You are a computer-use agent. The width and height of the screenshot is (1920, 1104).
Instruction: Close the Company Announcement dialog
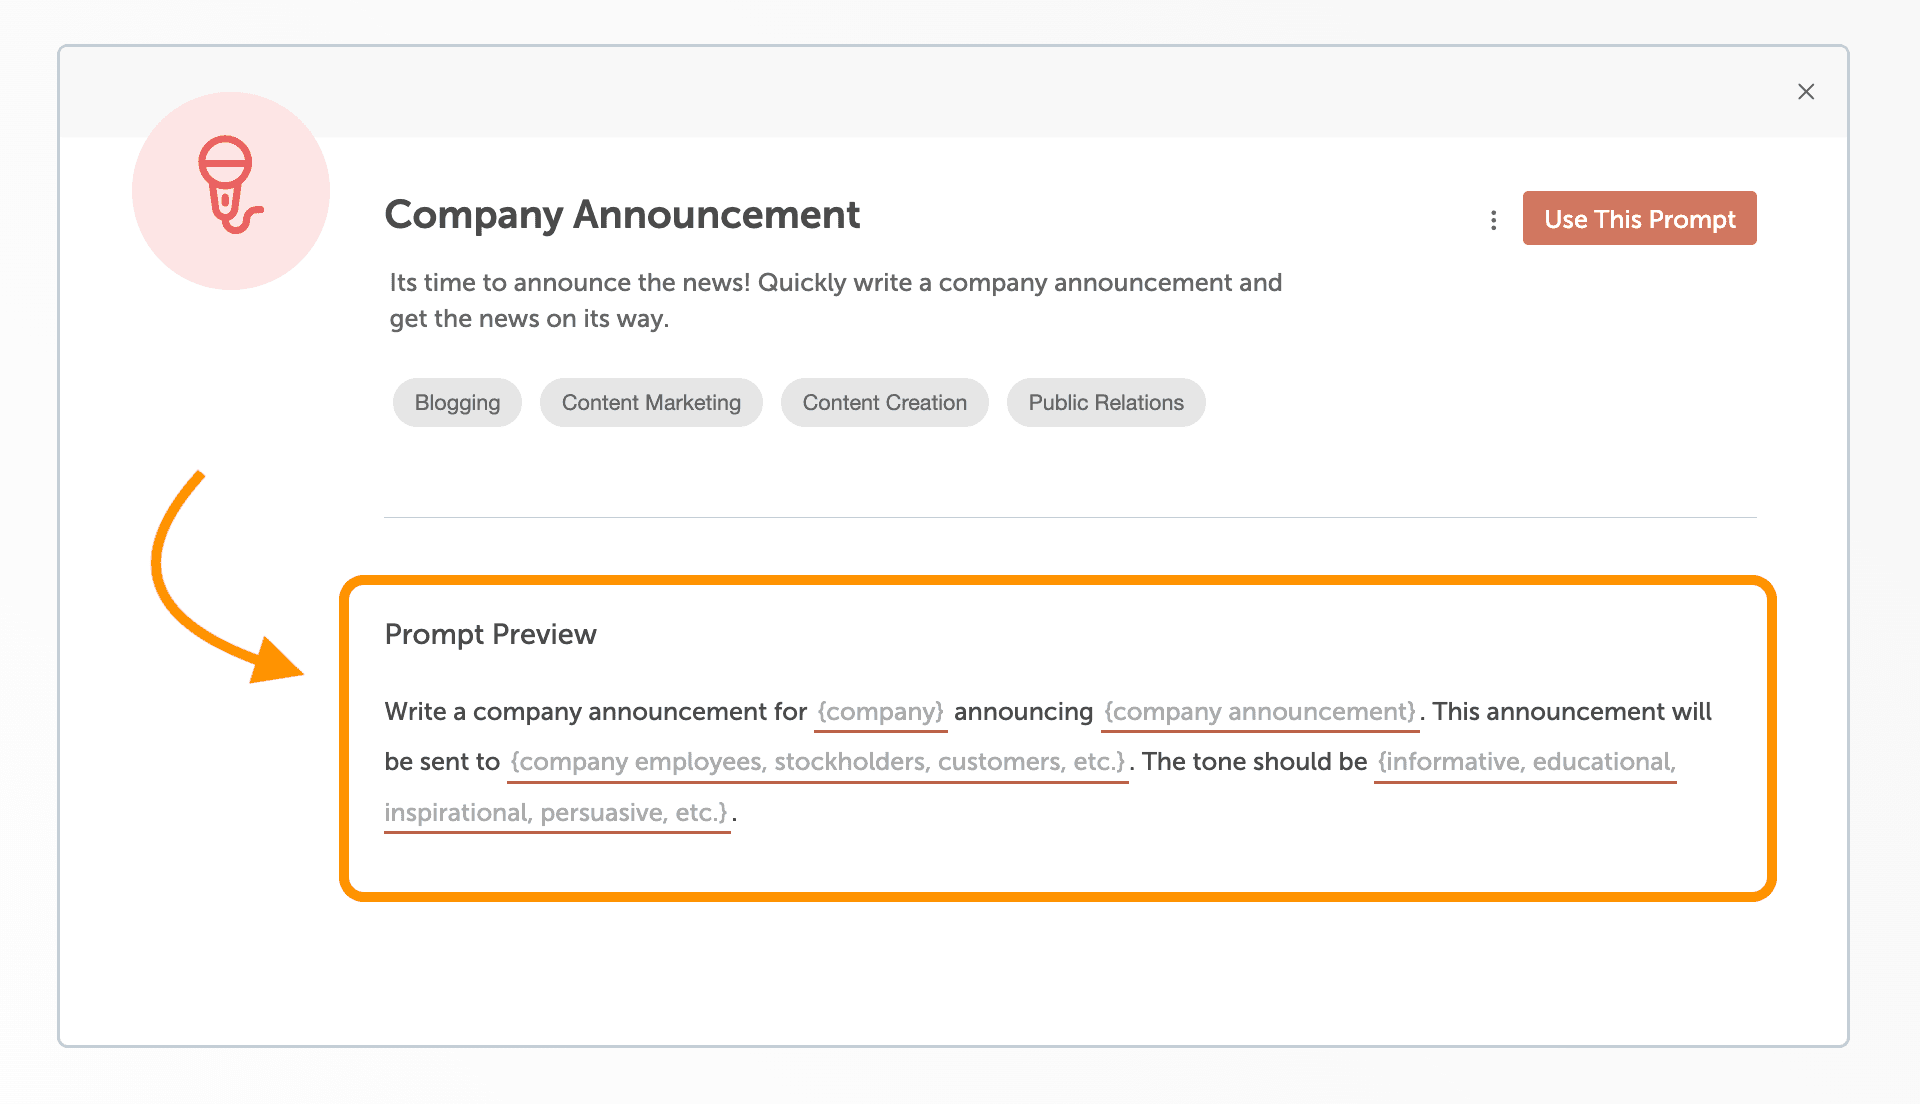click(1806, 91)
